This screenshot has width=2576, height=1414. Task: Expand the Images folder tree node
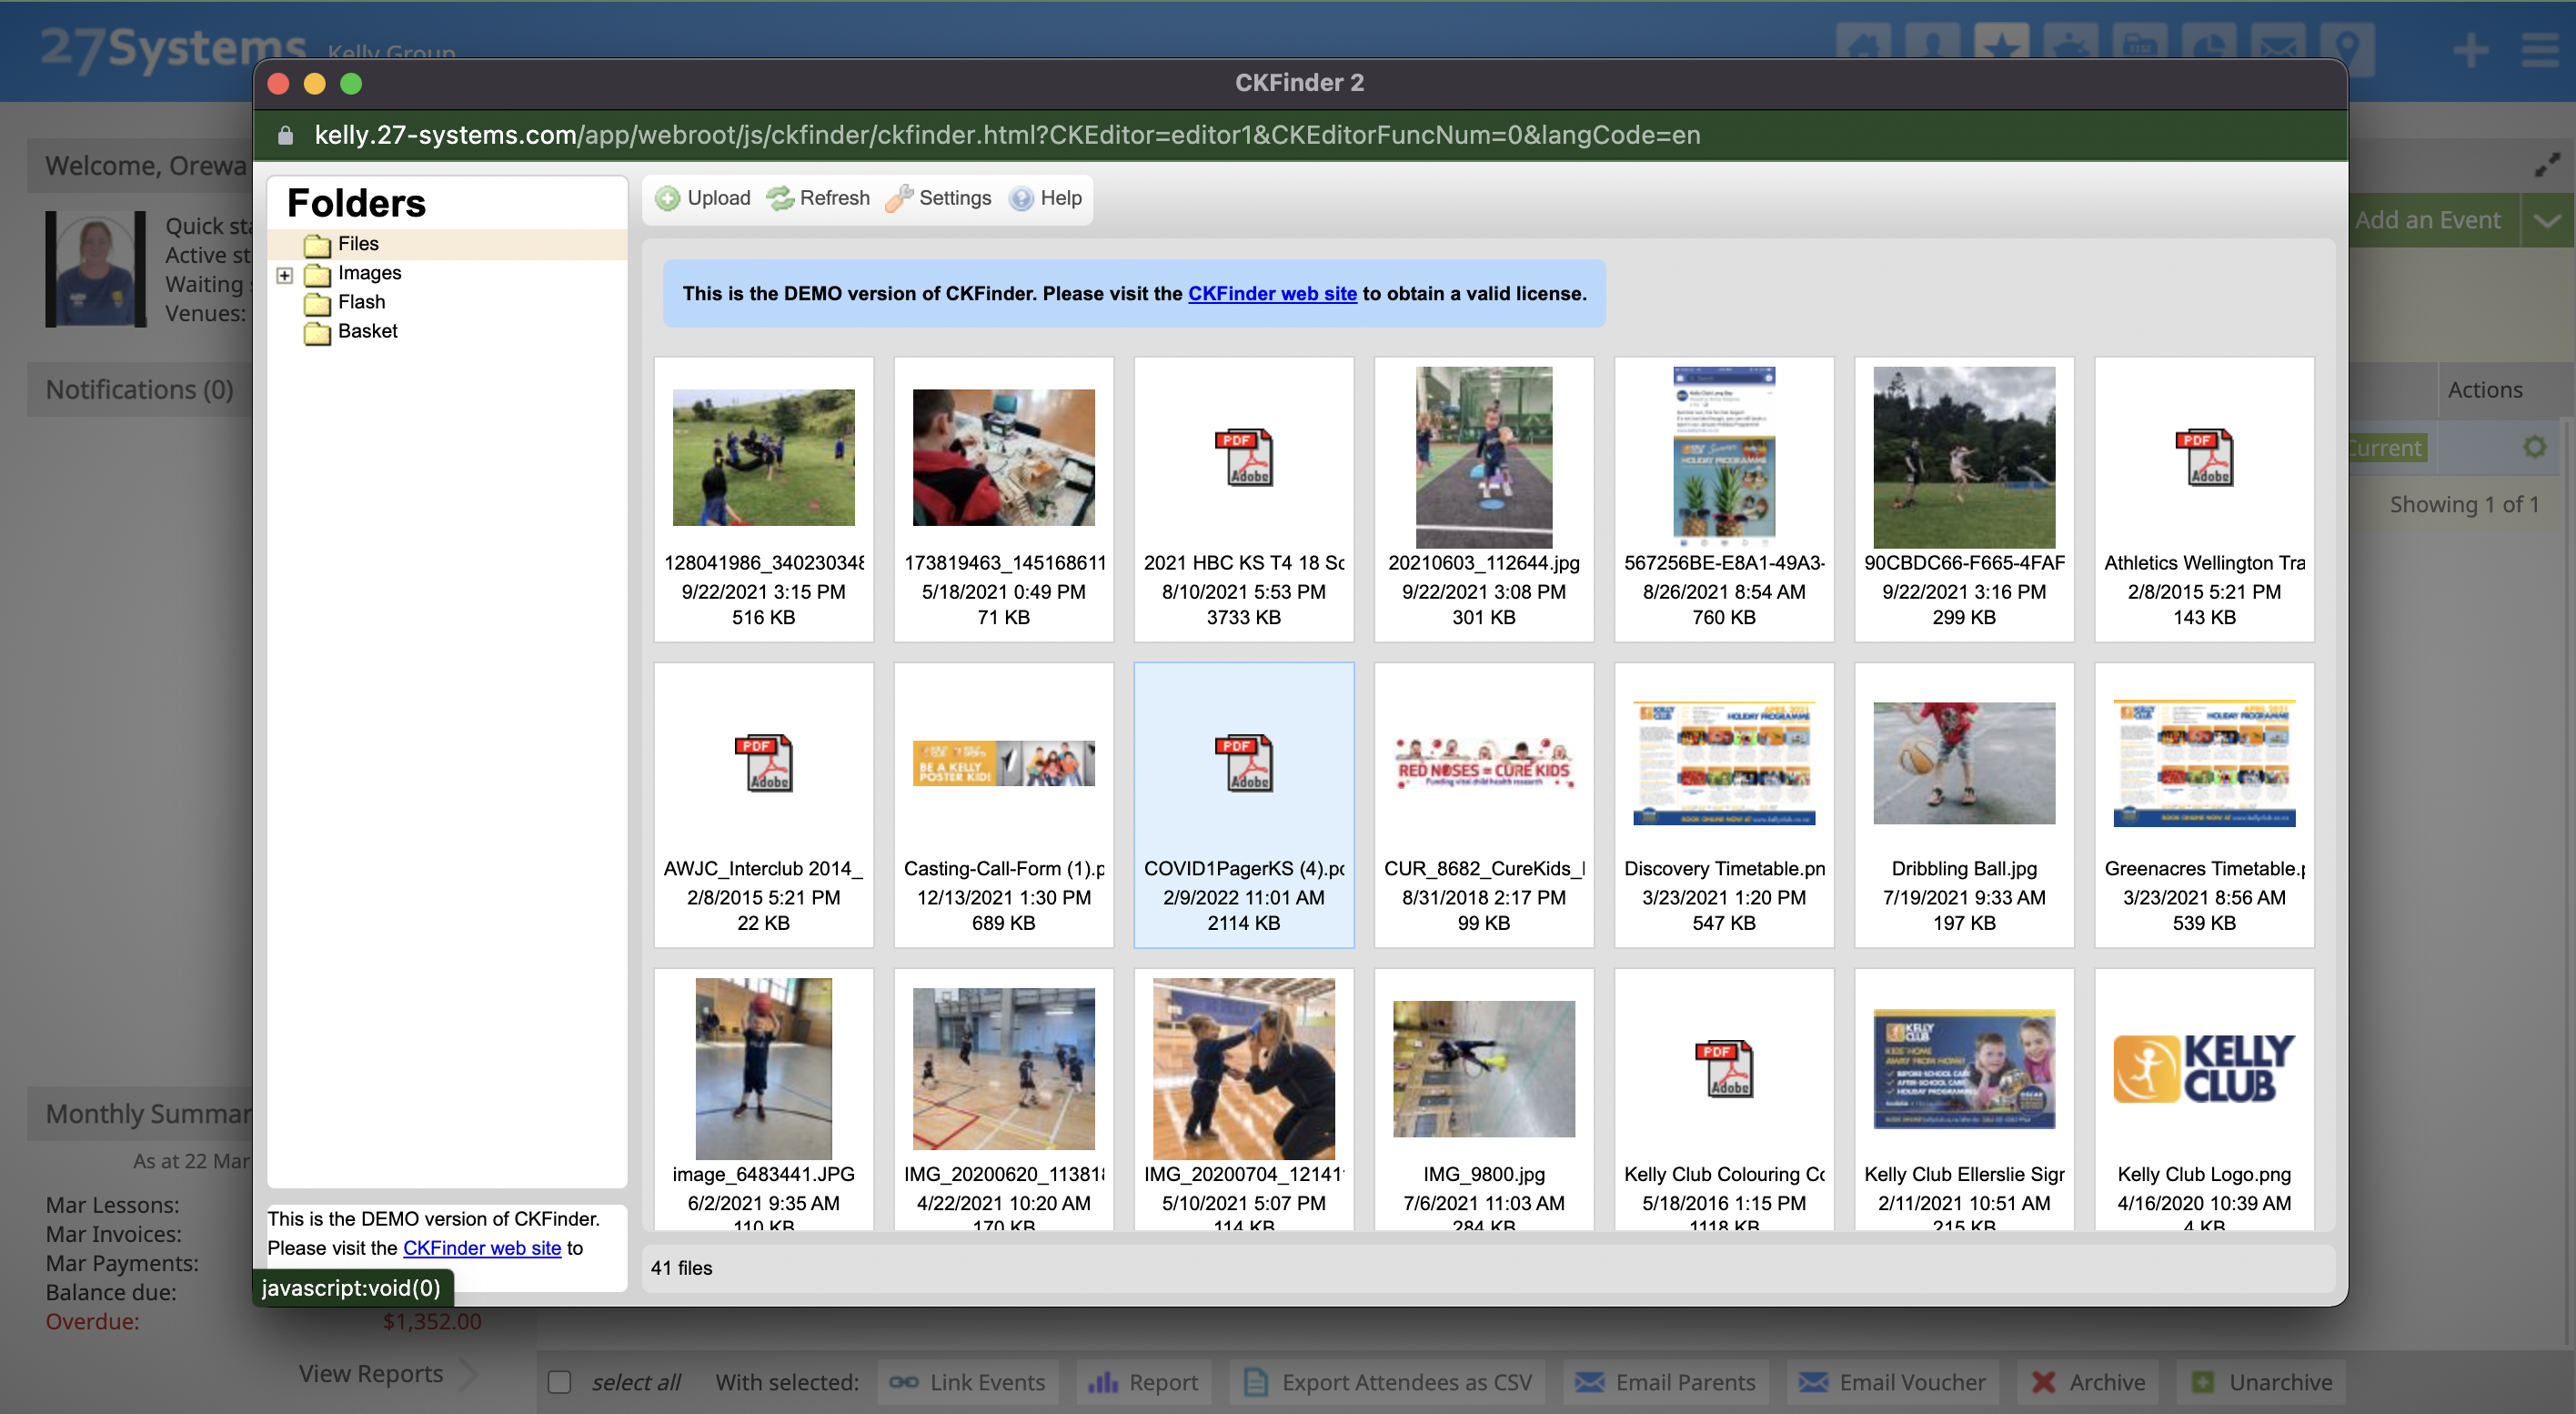[285, 274]
